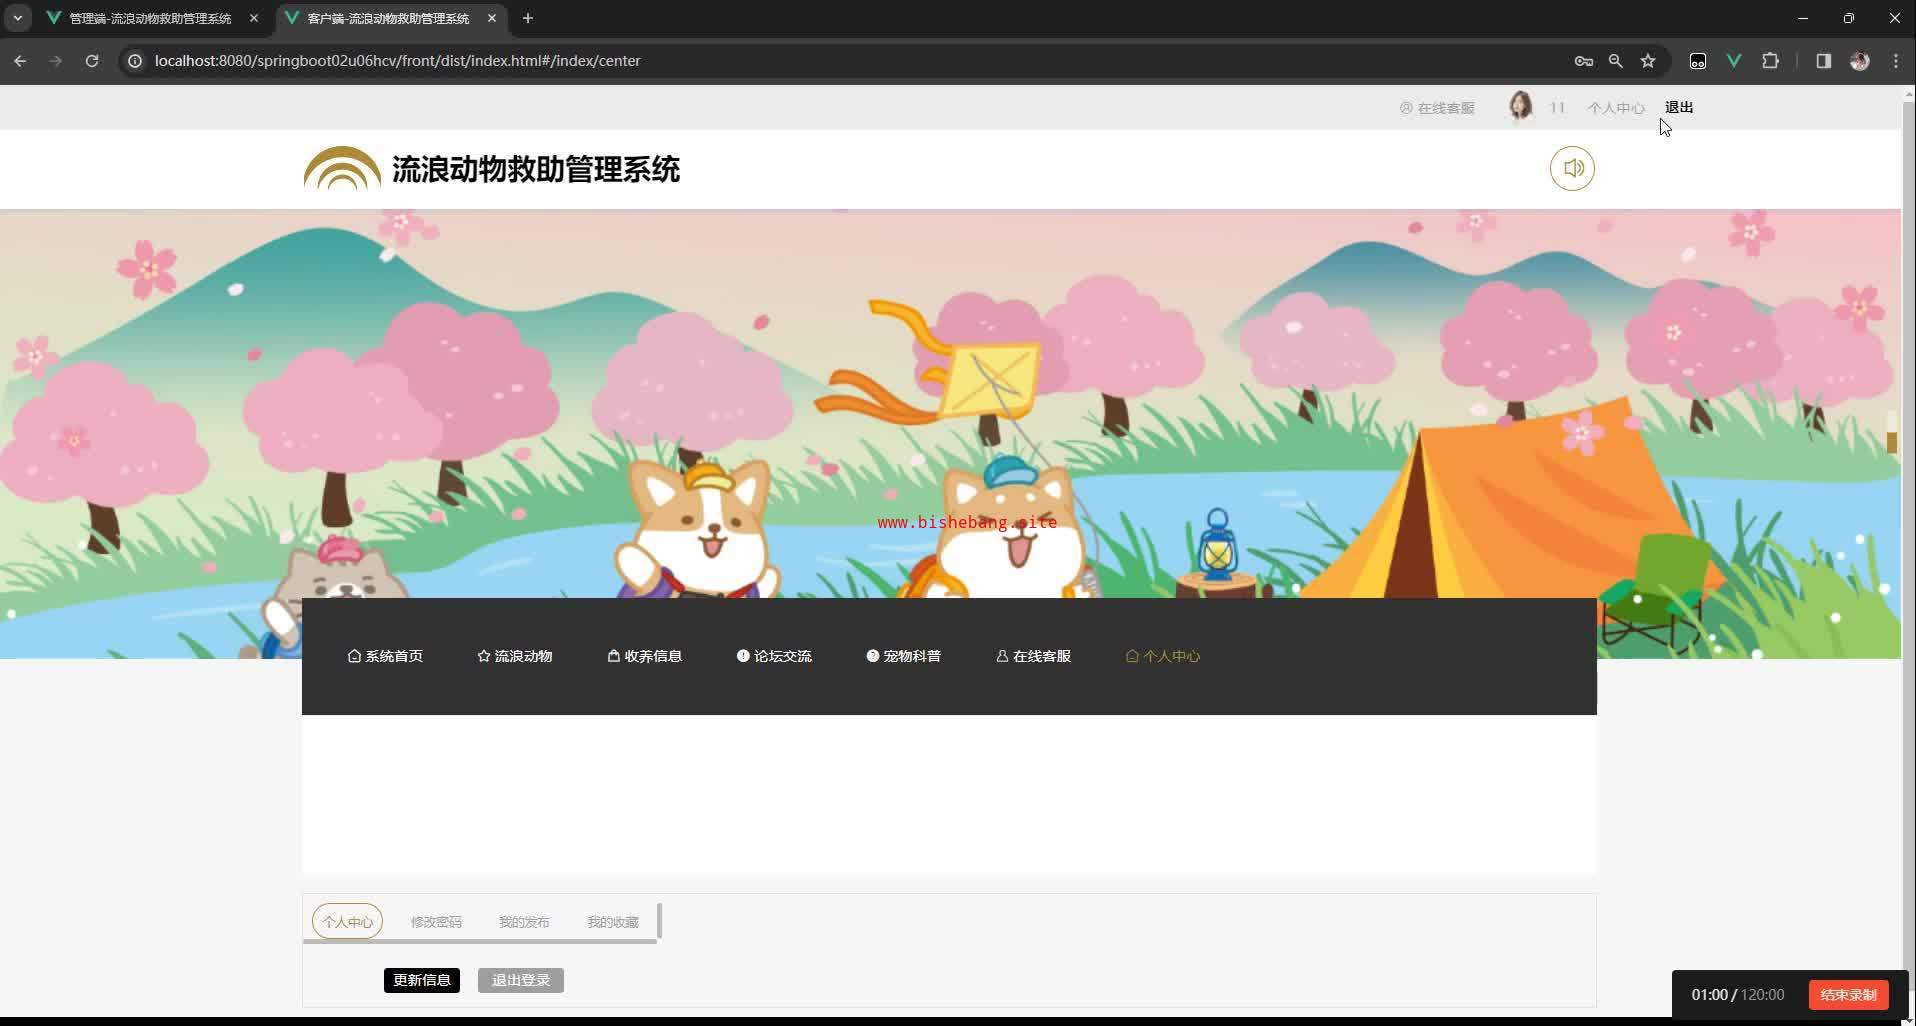Image resolution: width=1916 pixels, height=1026 pixels.
Task: Open the browser extensions puzzle icon
Action: click(x=1770, y=61)
